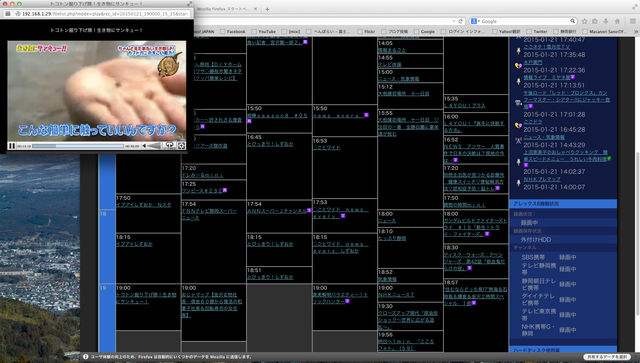The width and height of the screenshot is (640, 363).
Task: Open the Google bookmark in toolbar
Action: click(x=424, y=31)
